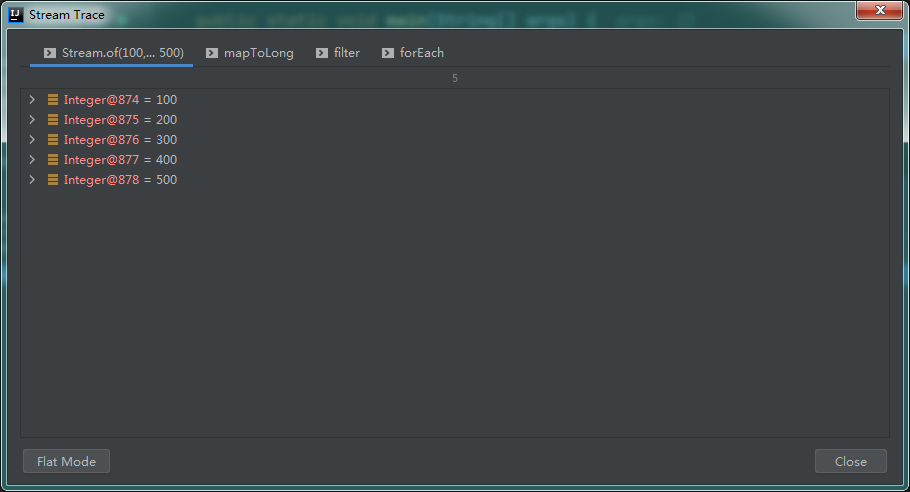Click the Close button at bottom
910x492 pixels.
tap(851, 461)
